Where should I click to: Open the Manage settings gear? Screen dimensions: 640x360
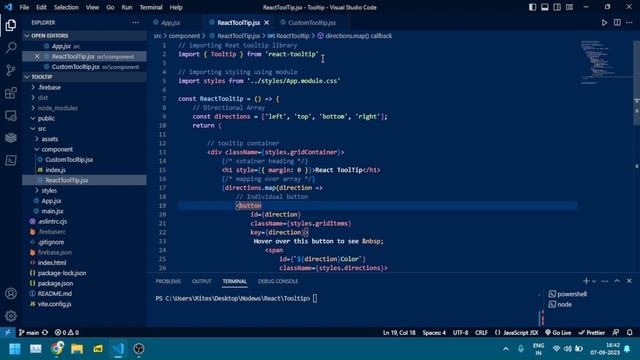point(11,316)
